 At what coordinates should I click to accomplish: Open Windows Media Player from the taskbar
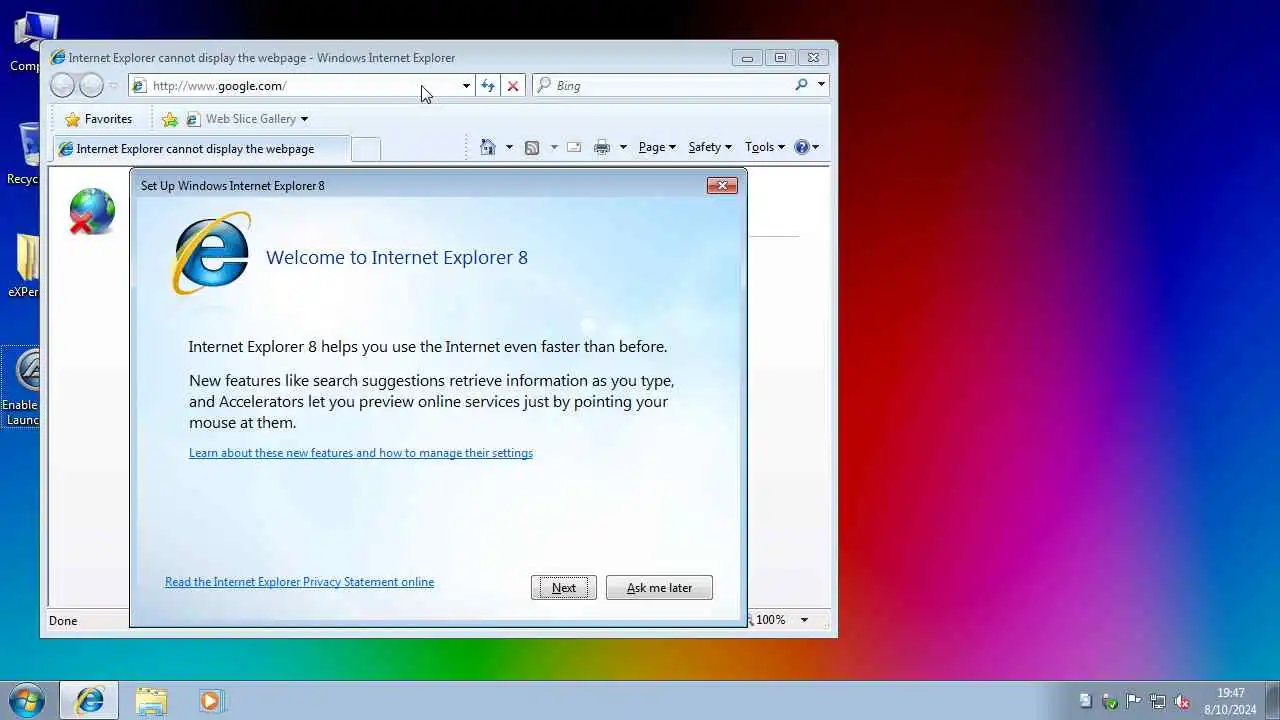pyautogui.click(x=210, y=701)
